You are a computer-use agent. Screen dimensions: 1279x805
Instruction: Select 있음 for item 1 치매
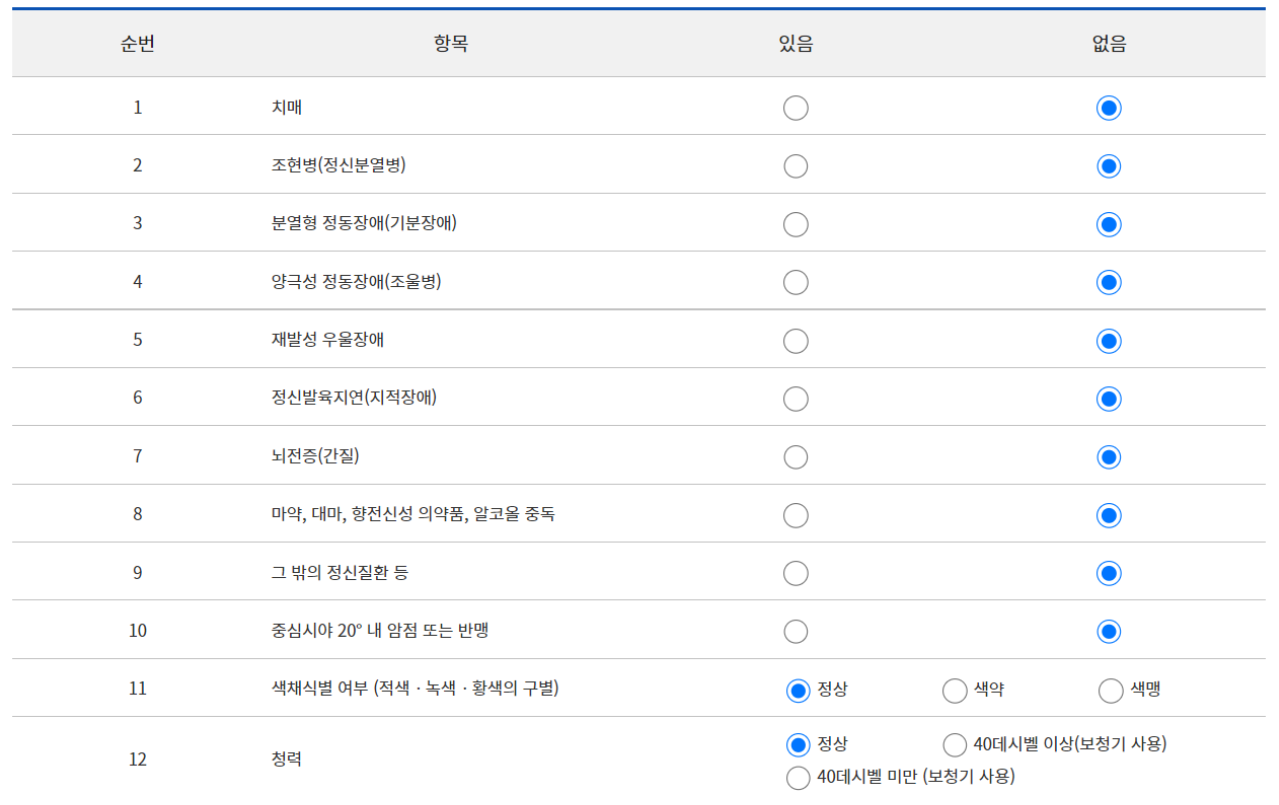pos(795,107)
